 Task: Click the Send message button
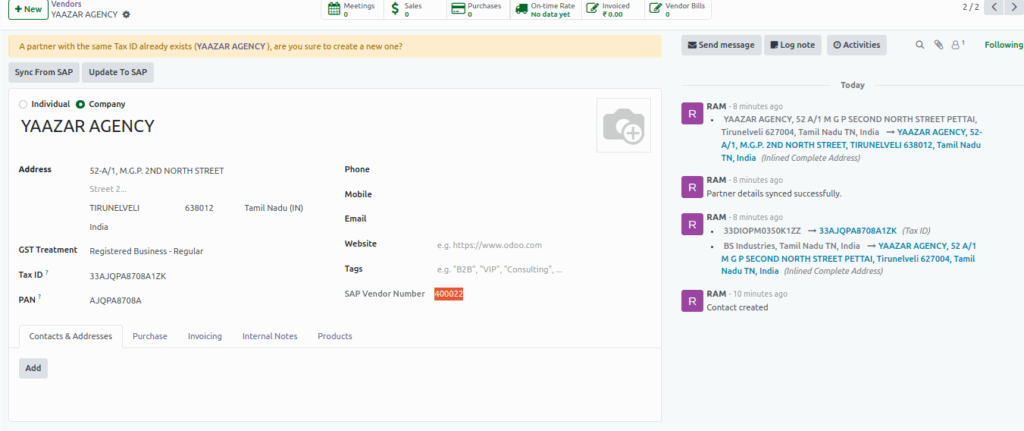click(722, 45)
